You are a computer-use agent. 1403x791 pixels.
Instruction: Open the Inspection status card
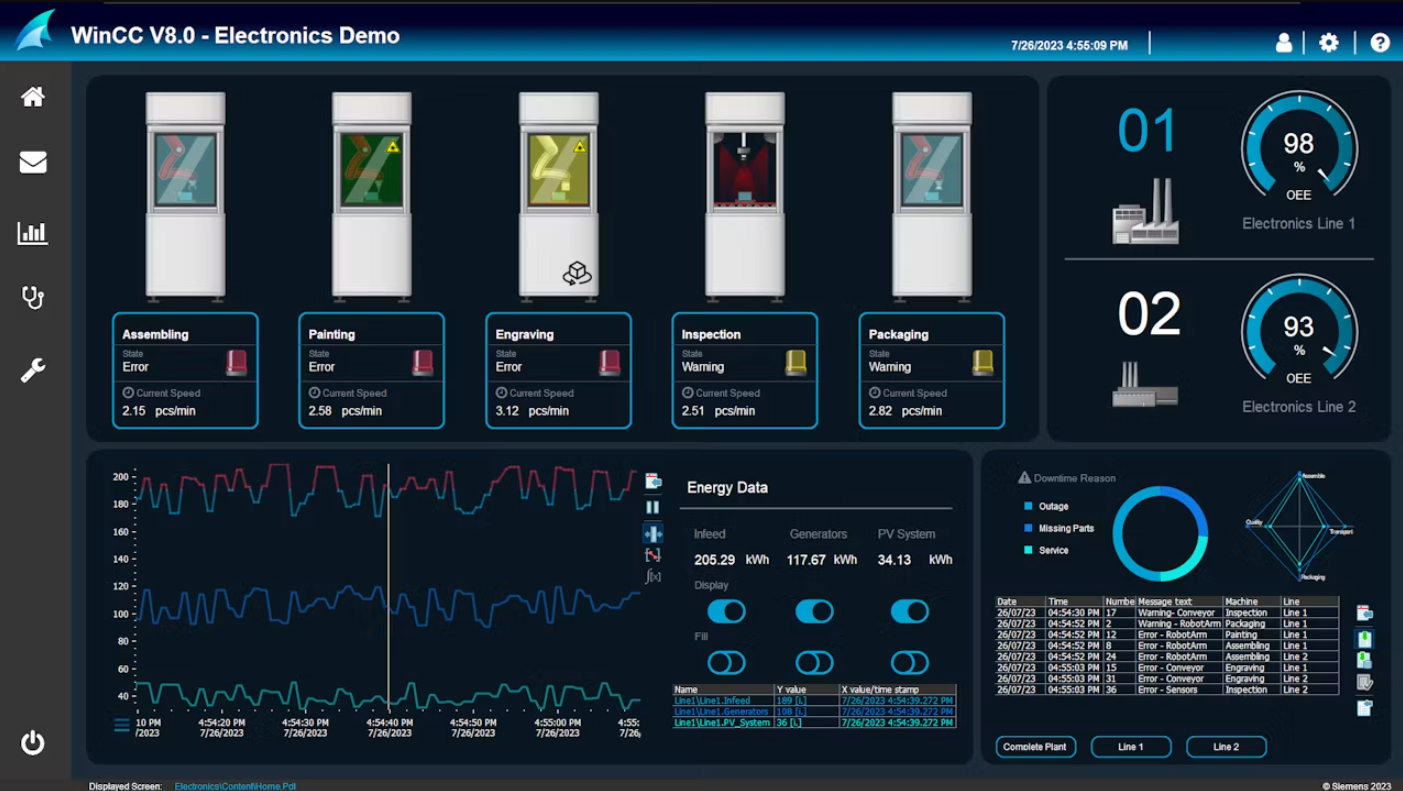745,371
